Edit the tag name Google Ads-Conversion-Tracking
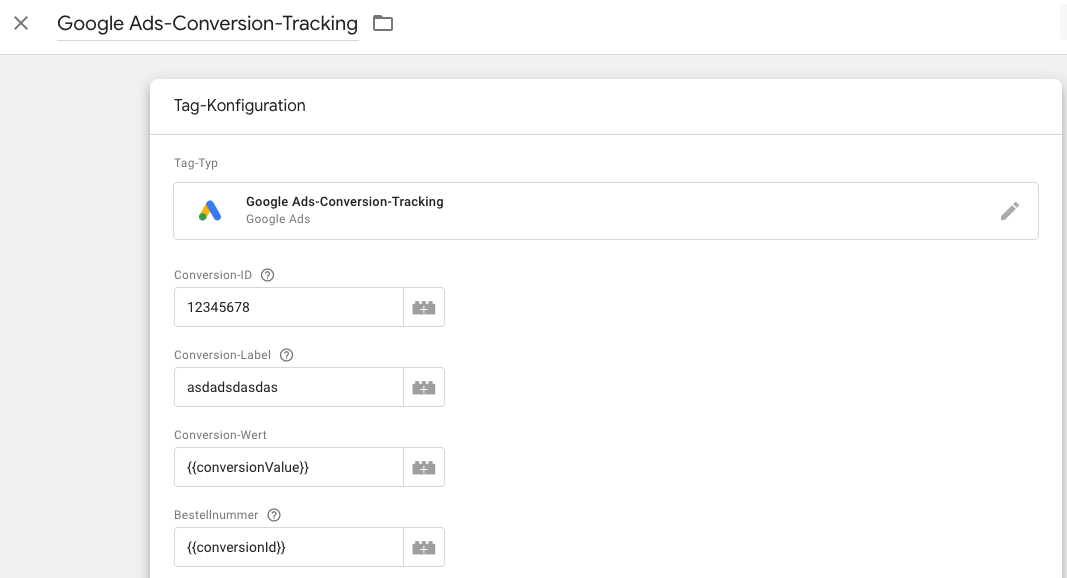This screenshot has height=578, width=1067. pos(208,24)
